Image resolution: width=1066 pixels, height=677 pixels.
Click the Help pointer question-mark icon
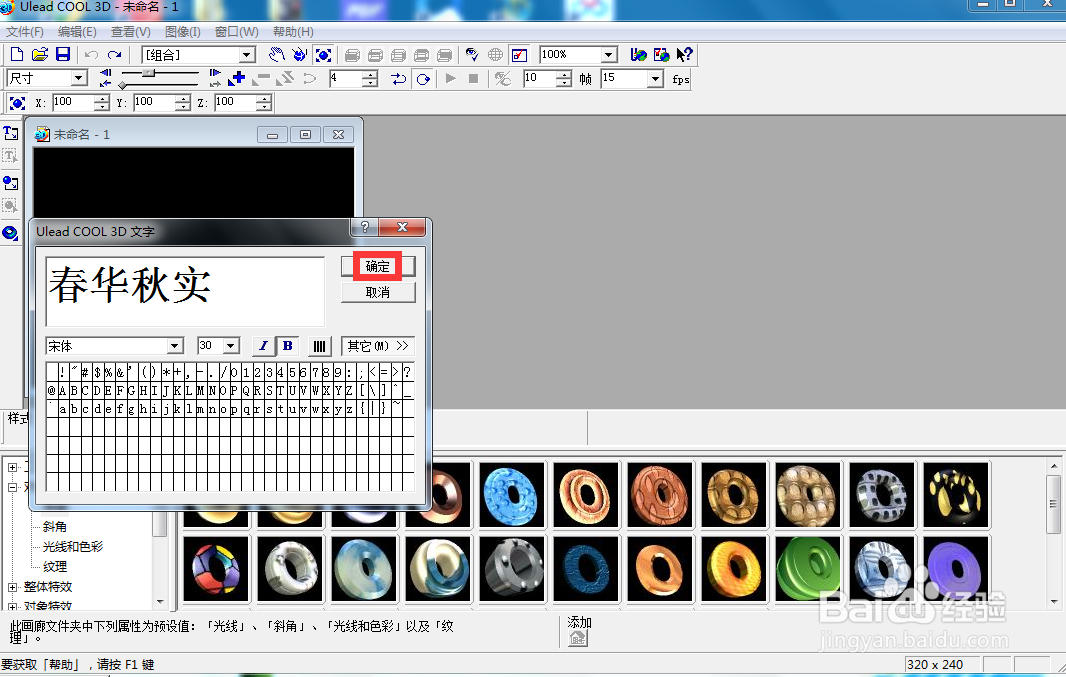click(685, 54)
